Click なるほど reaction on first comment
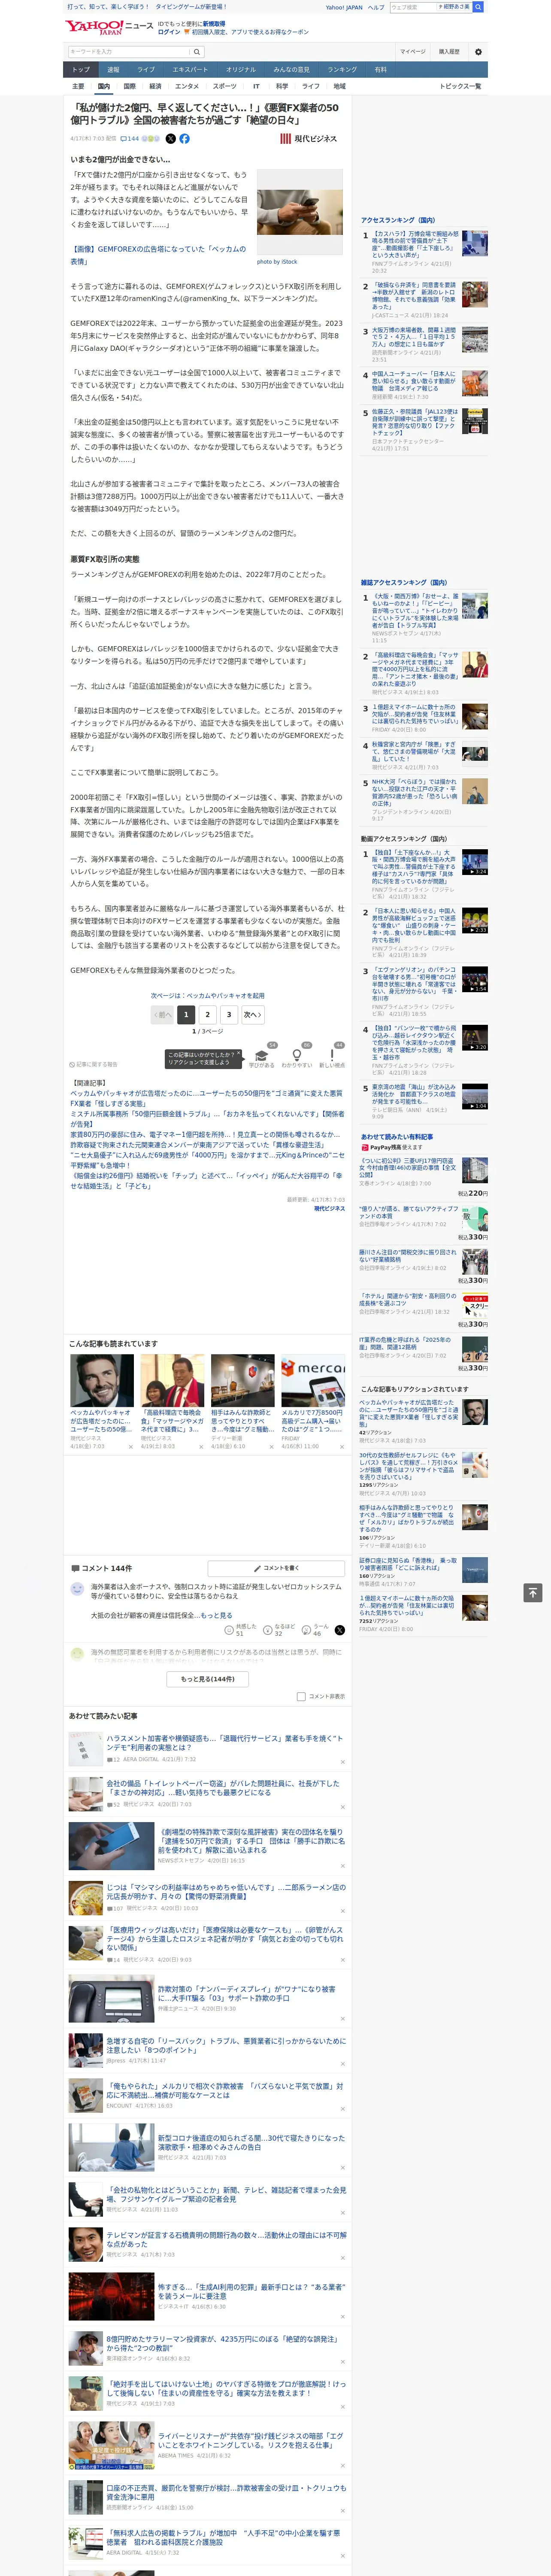The height and width of the screenshot is (2576, 551). pos(279,1630)
